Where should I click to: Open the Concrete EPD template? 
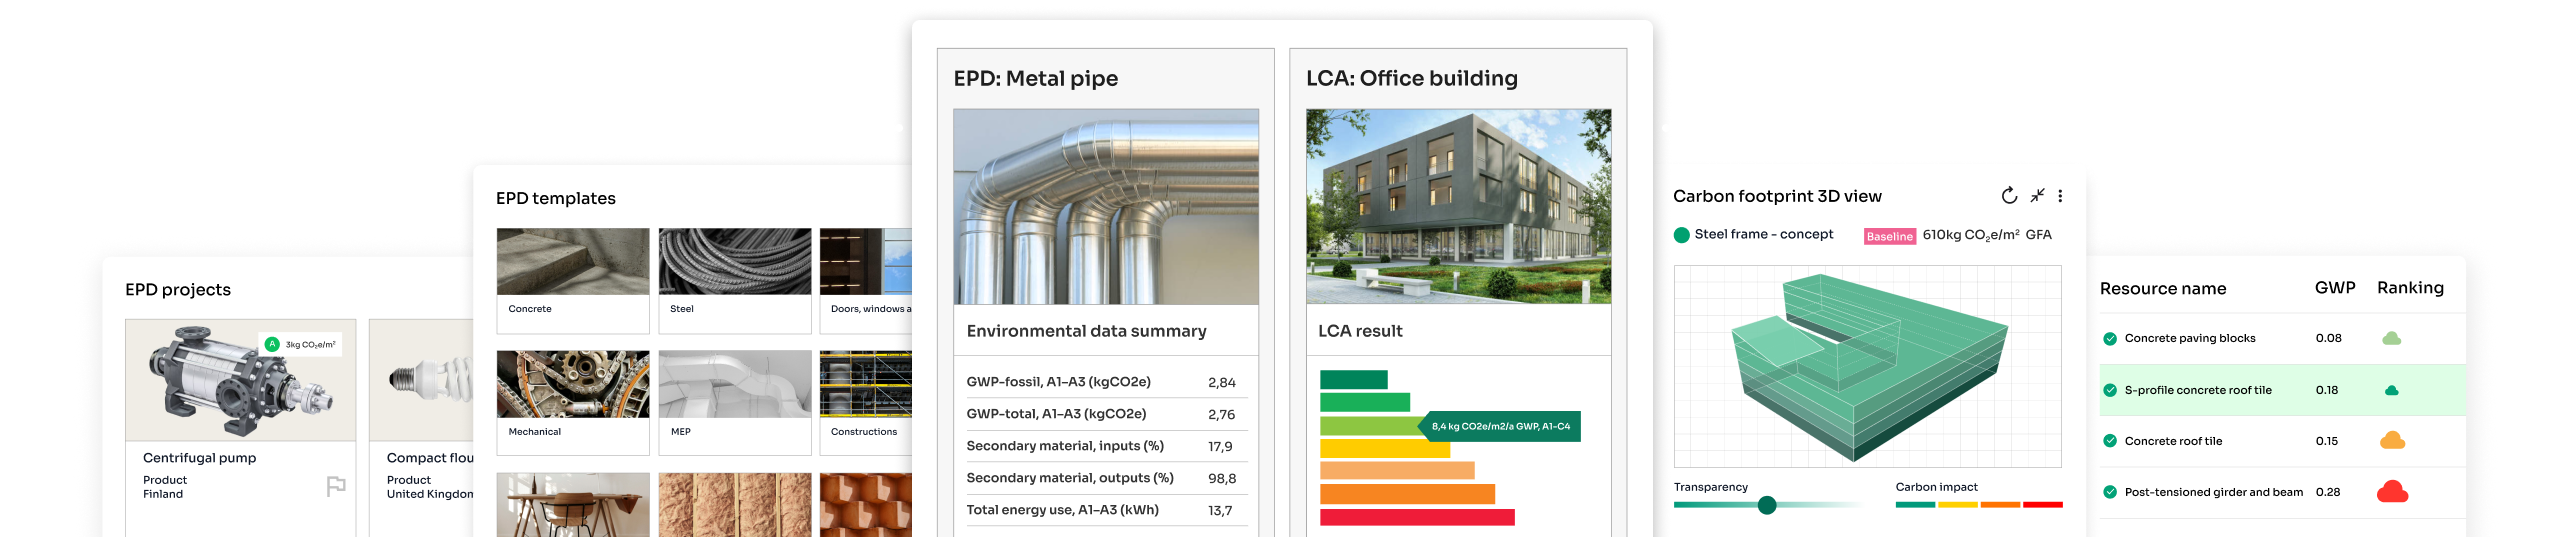click(x=573, y=280)
